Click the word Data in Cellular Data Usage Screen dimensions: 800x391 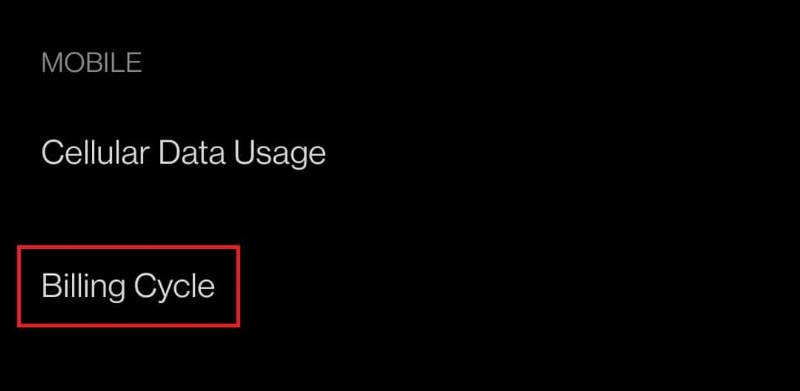tap(192, 152)
